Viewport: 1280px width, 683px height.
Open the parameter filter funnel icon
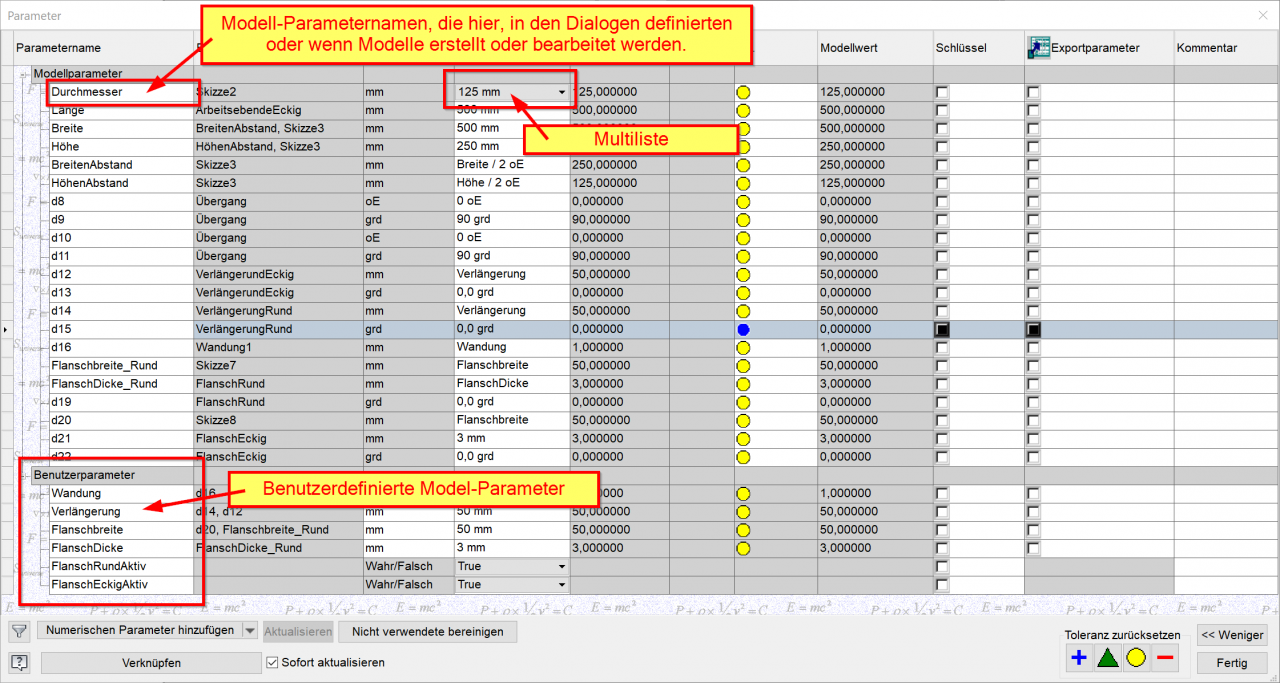click(x=19, y=631)
